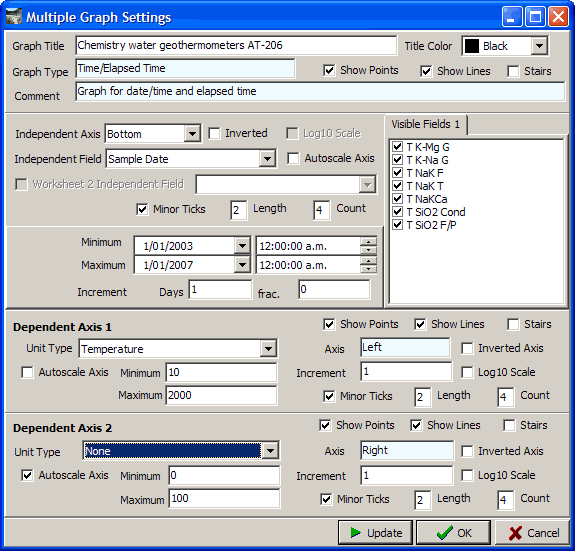This screenshot has width=575, height=551.
Task: Enable the top Stairs checkbox
Action: click(513, 71)
